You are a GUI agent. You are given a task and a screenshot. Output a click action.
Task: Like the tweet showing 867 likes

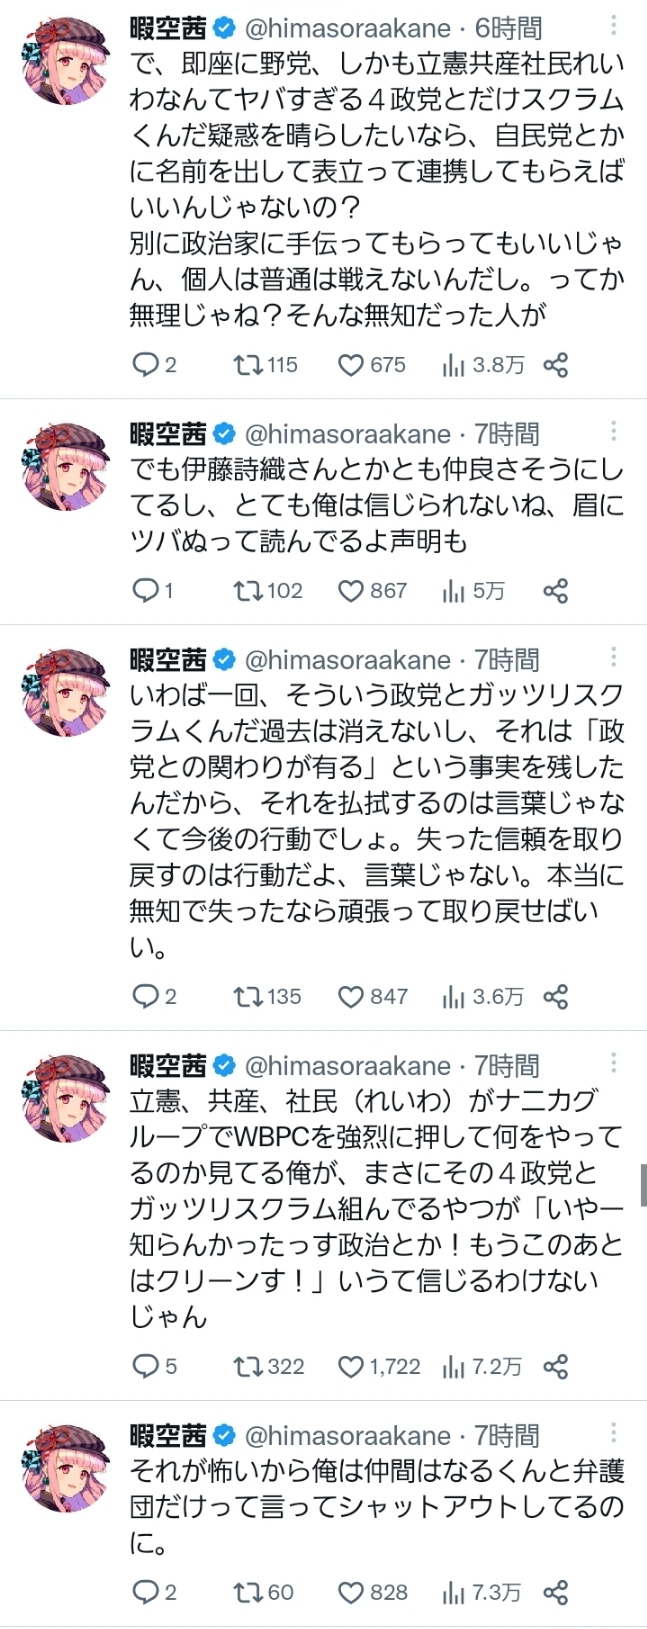tap(350, 591)
